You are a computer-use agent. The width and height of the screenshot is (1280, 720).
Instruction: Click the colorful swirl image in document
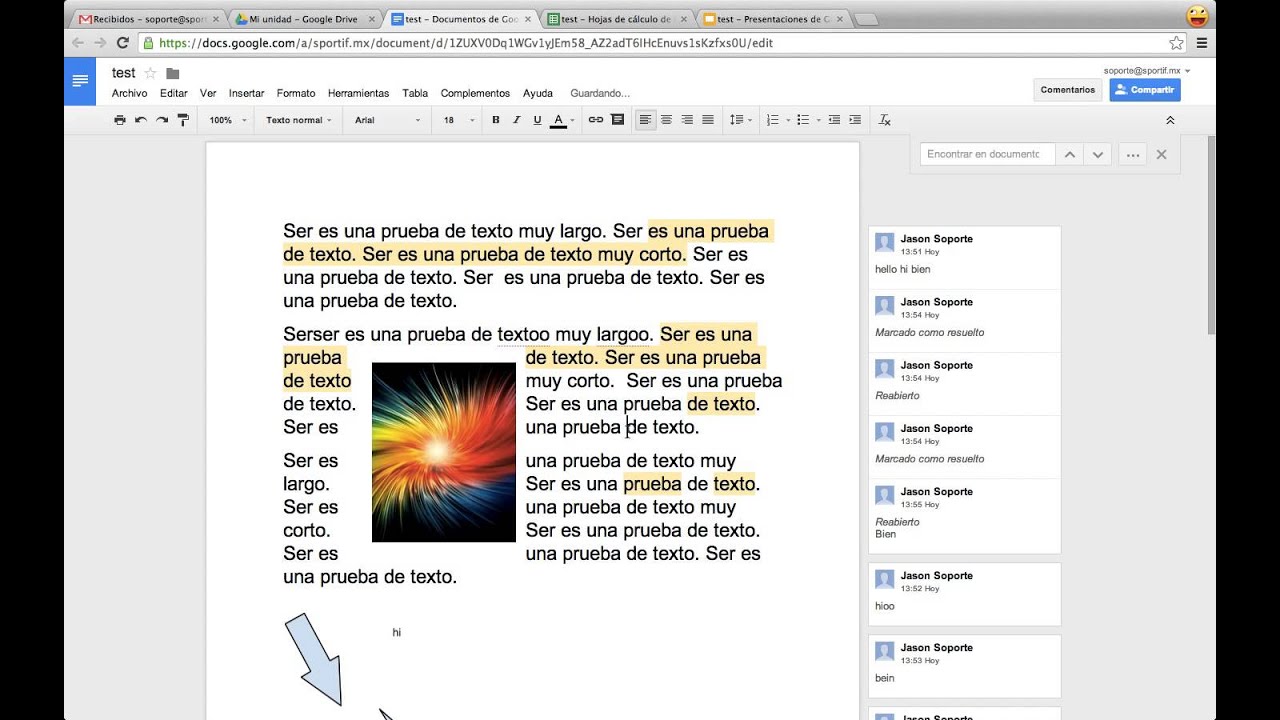[x=444, y=452]
